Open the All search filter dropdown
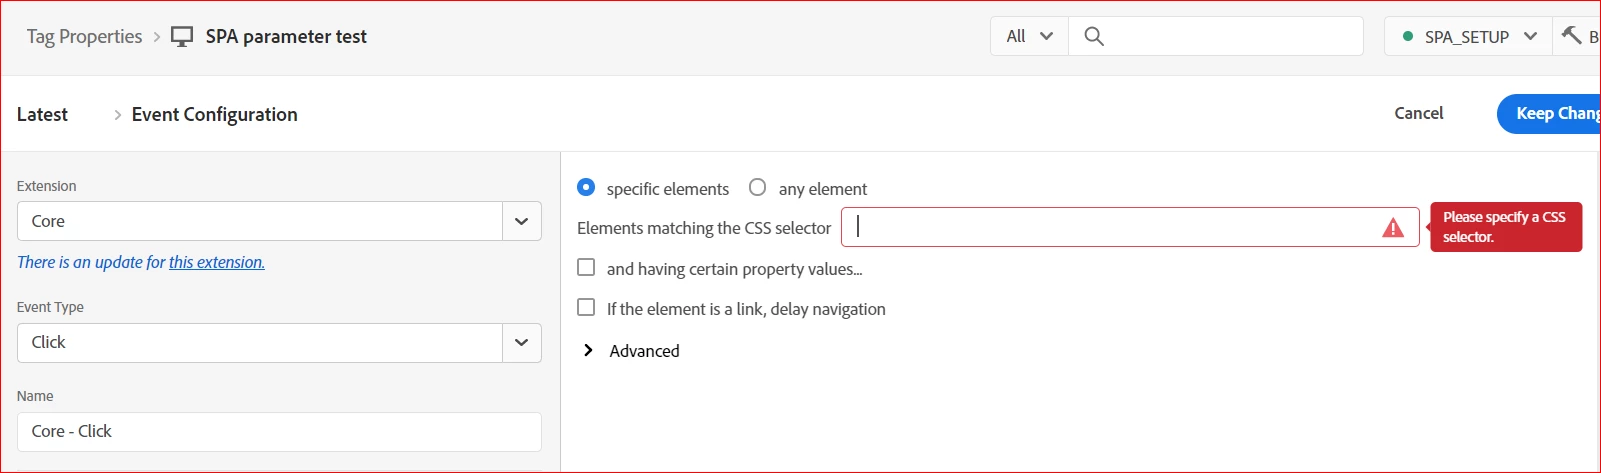 click(1029, 37)
